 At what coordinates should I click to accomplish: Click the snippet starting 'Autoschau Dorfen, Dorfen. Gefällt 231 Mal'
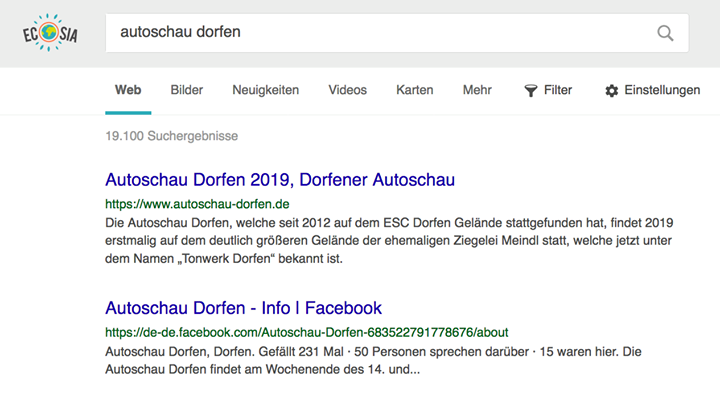(373, 360)
